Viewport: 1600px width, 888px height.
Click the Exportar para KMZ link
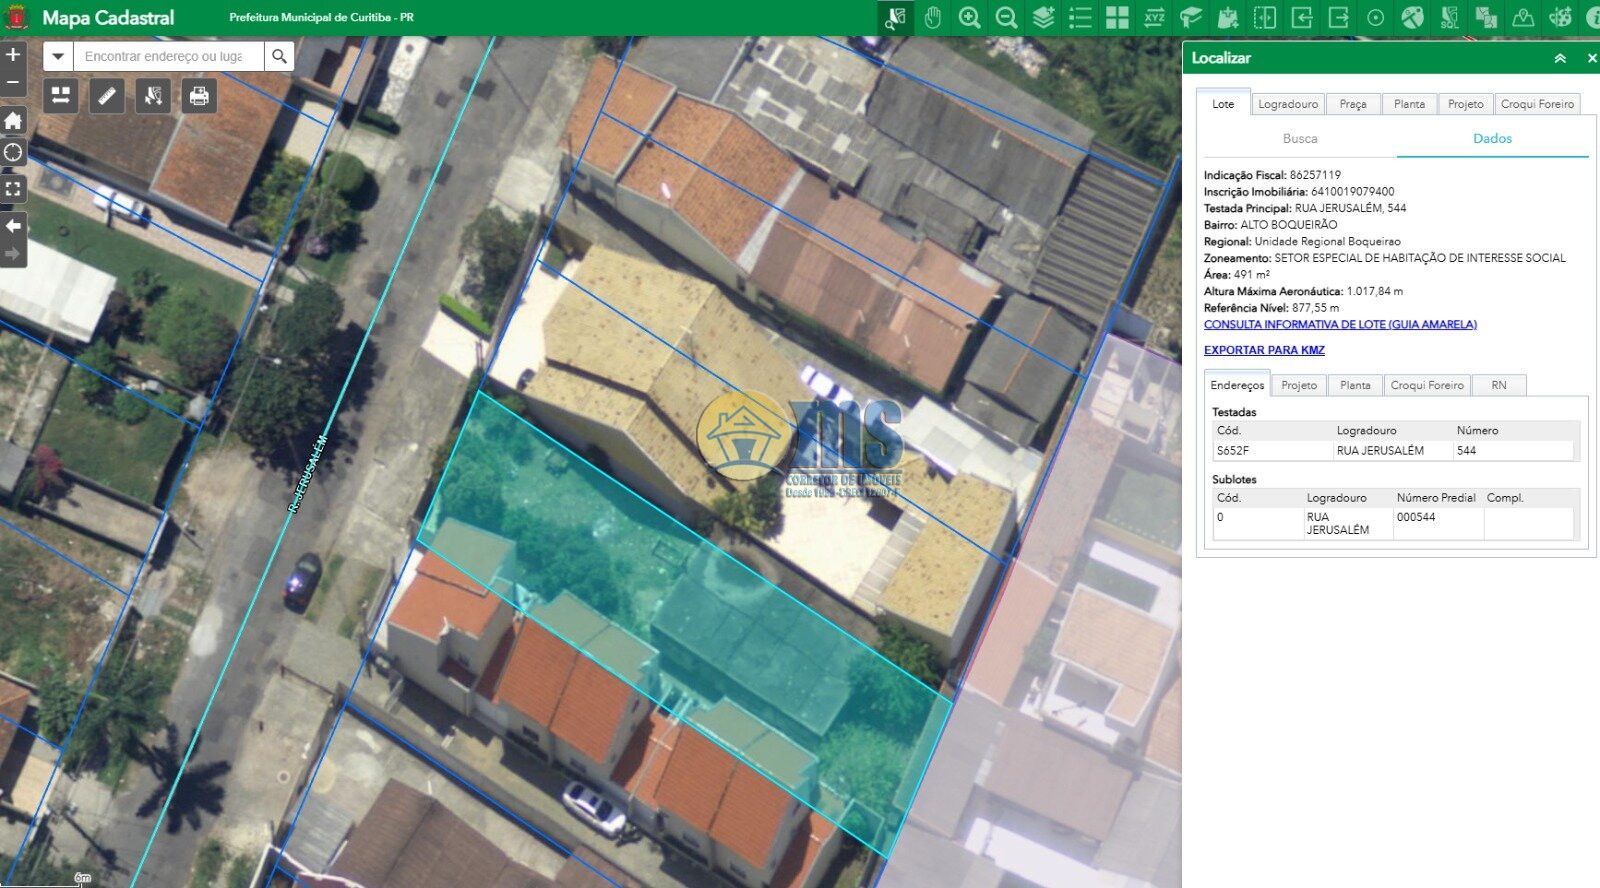tap(1264, 350)
